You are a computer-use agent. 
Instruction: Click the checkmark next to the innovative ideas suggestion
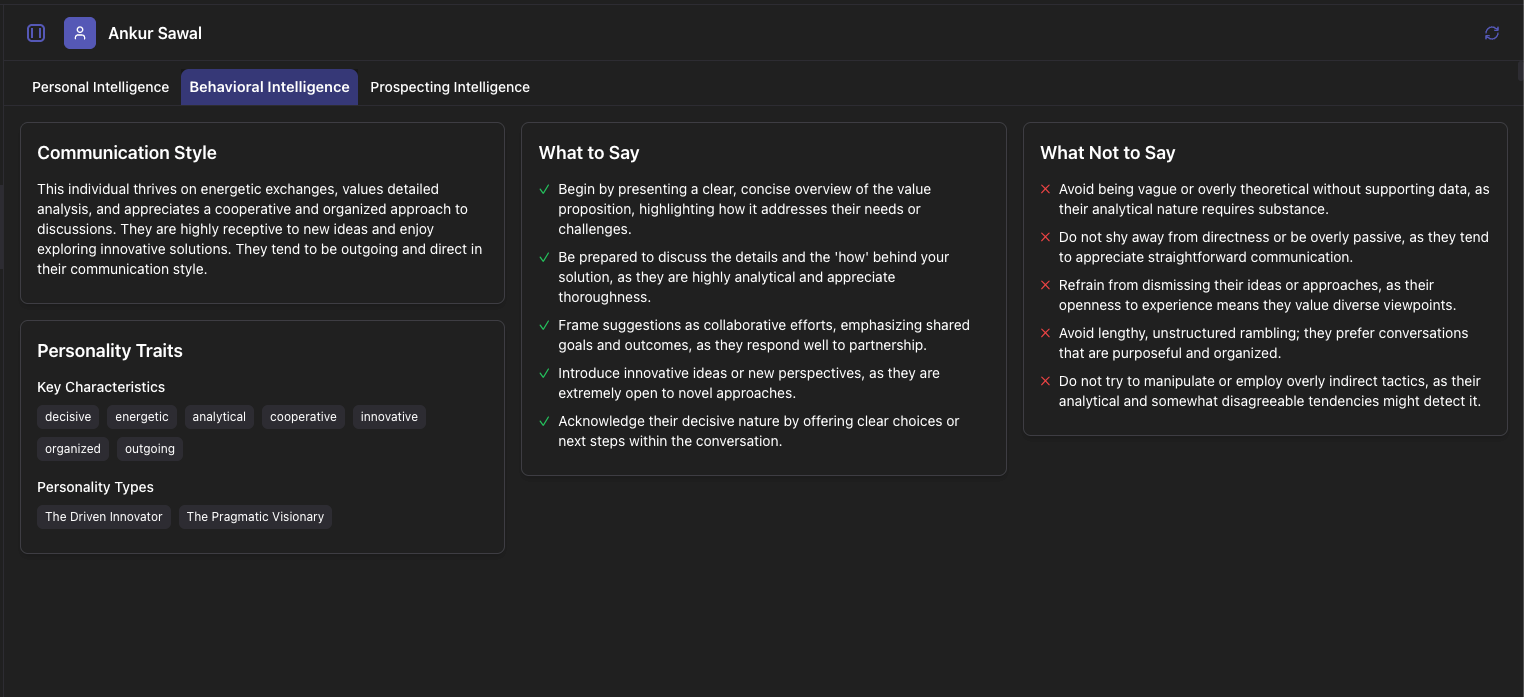[x=544, y=373]
